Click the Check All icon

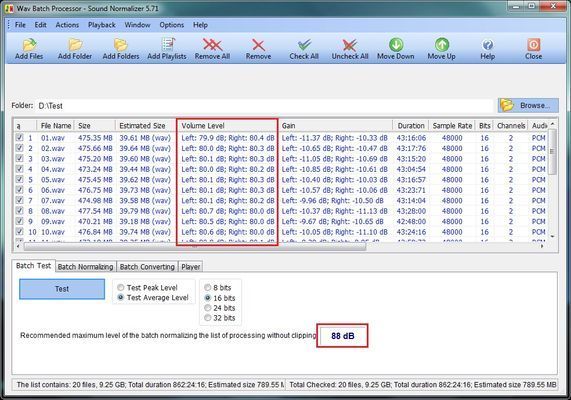click(x=304, y=49)
